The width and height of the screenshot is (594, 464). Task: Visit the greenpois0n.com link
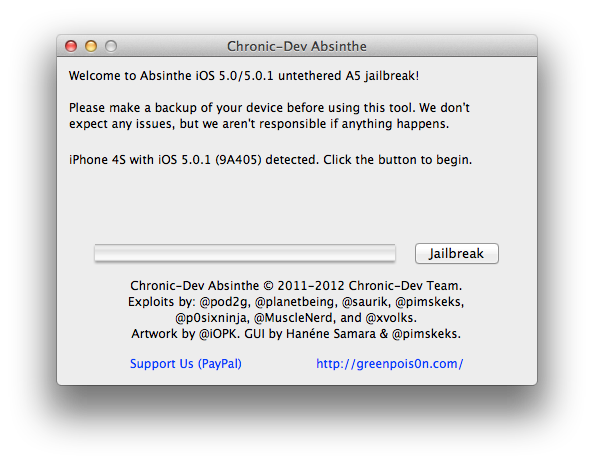coord(389,364)
